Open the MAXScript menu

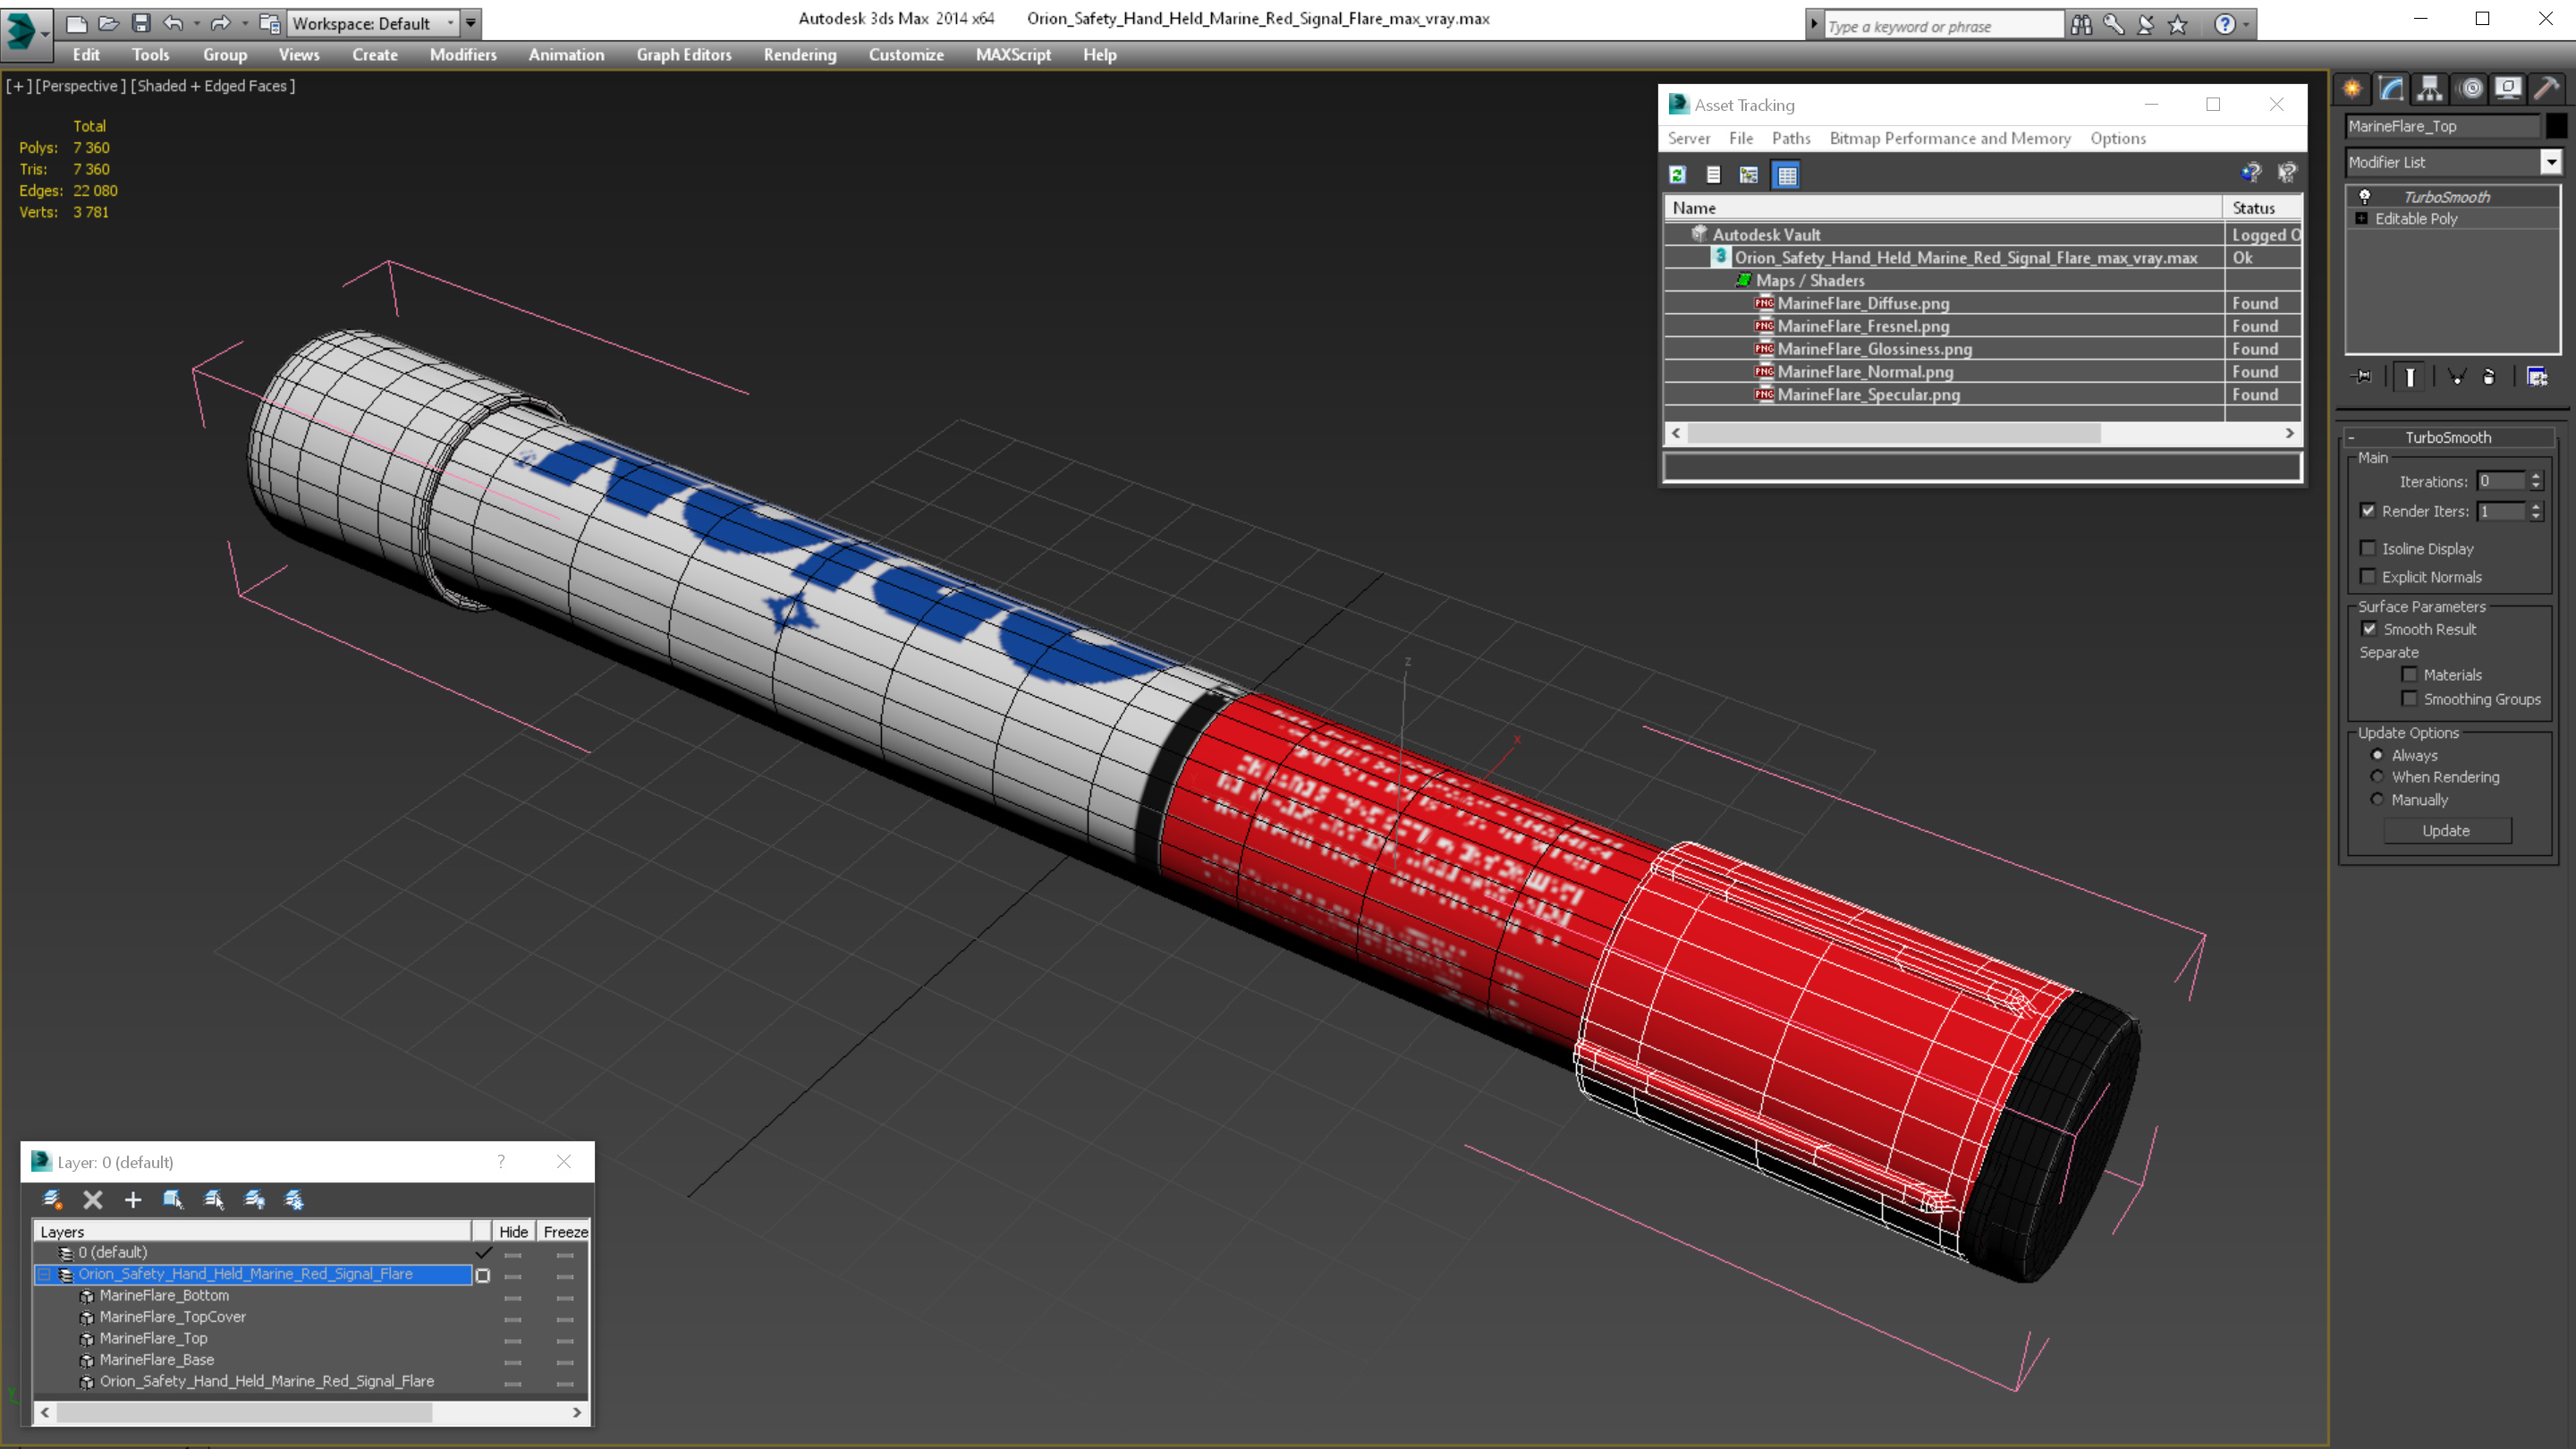pyautogui.click(x=1013, y=55)
